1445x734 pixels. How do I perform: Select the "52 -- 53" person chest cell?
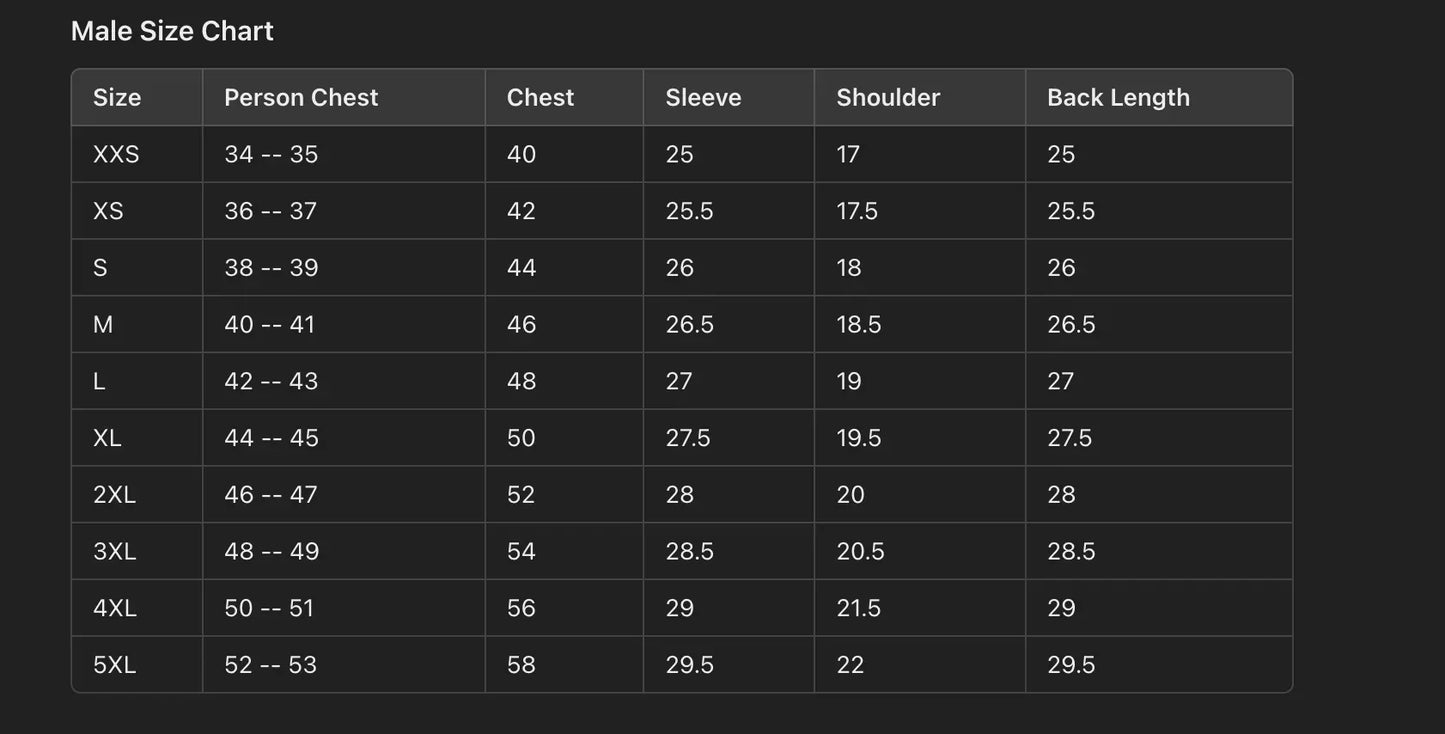(x=270, y=665)
